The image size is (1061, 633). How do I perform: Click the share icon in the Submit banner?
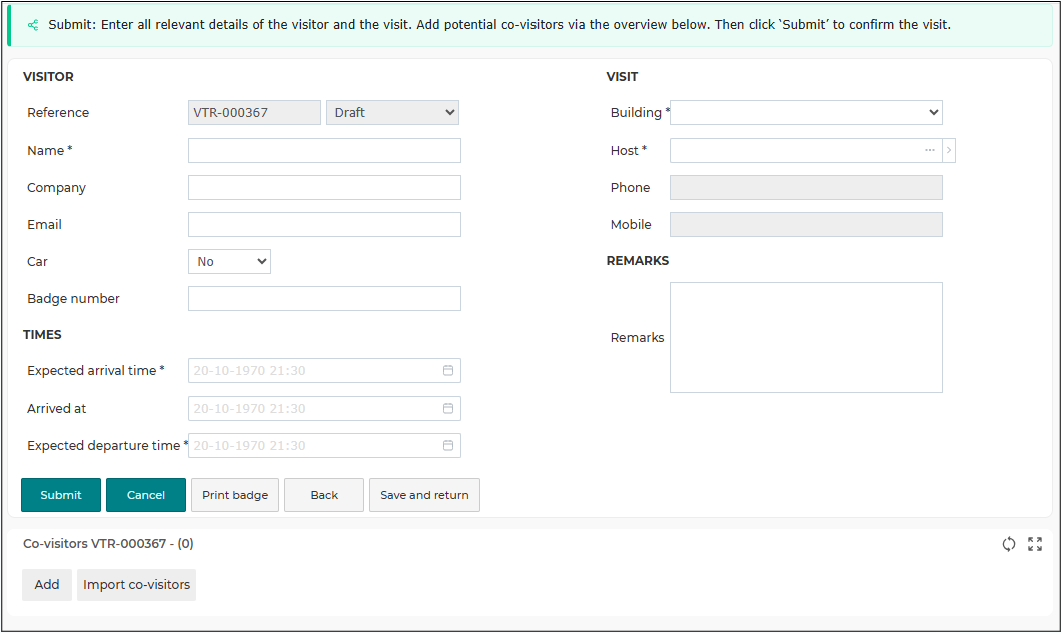click(32, 25)
